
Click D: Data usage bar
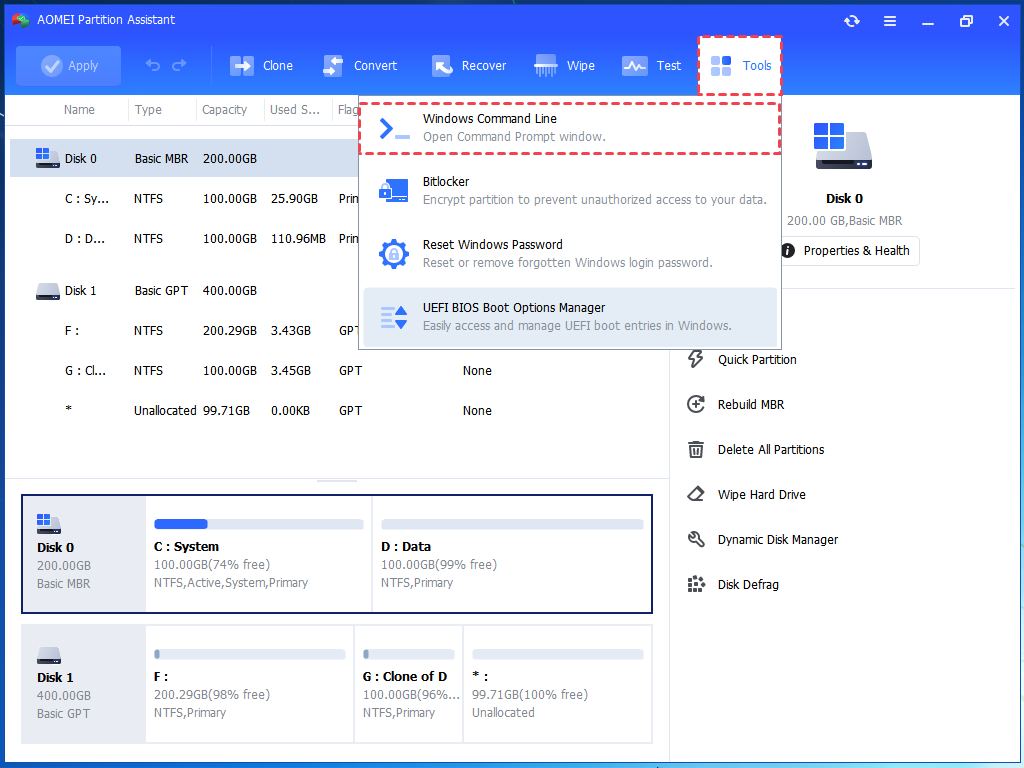[x=512, y=524]
